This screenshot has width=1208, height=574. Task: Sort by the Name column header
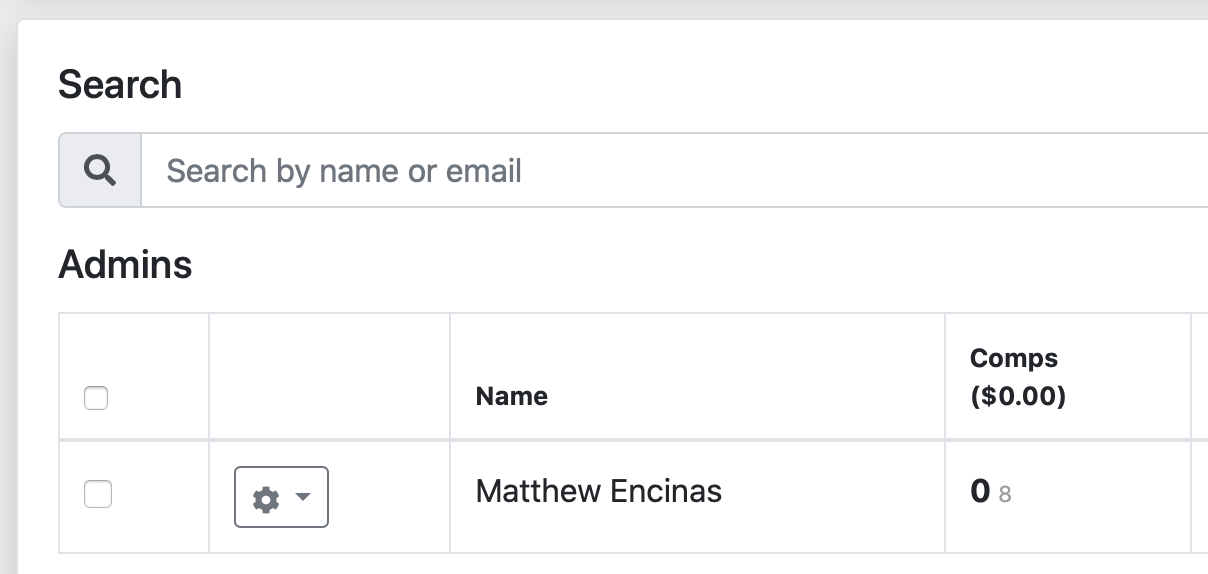(511, 397)
